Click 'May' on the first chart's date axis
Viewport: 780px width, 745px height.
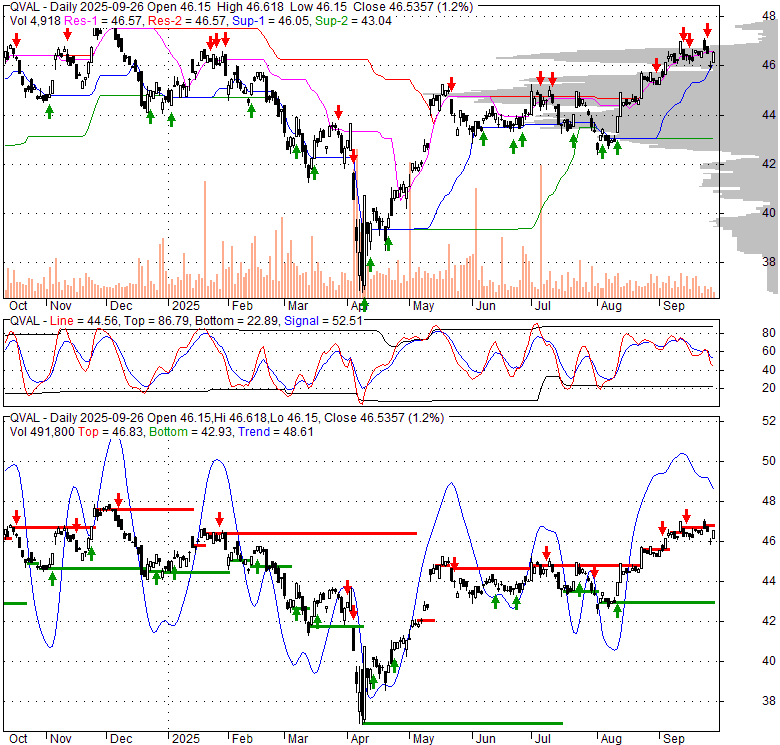[x=423, y=306]
